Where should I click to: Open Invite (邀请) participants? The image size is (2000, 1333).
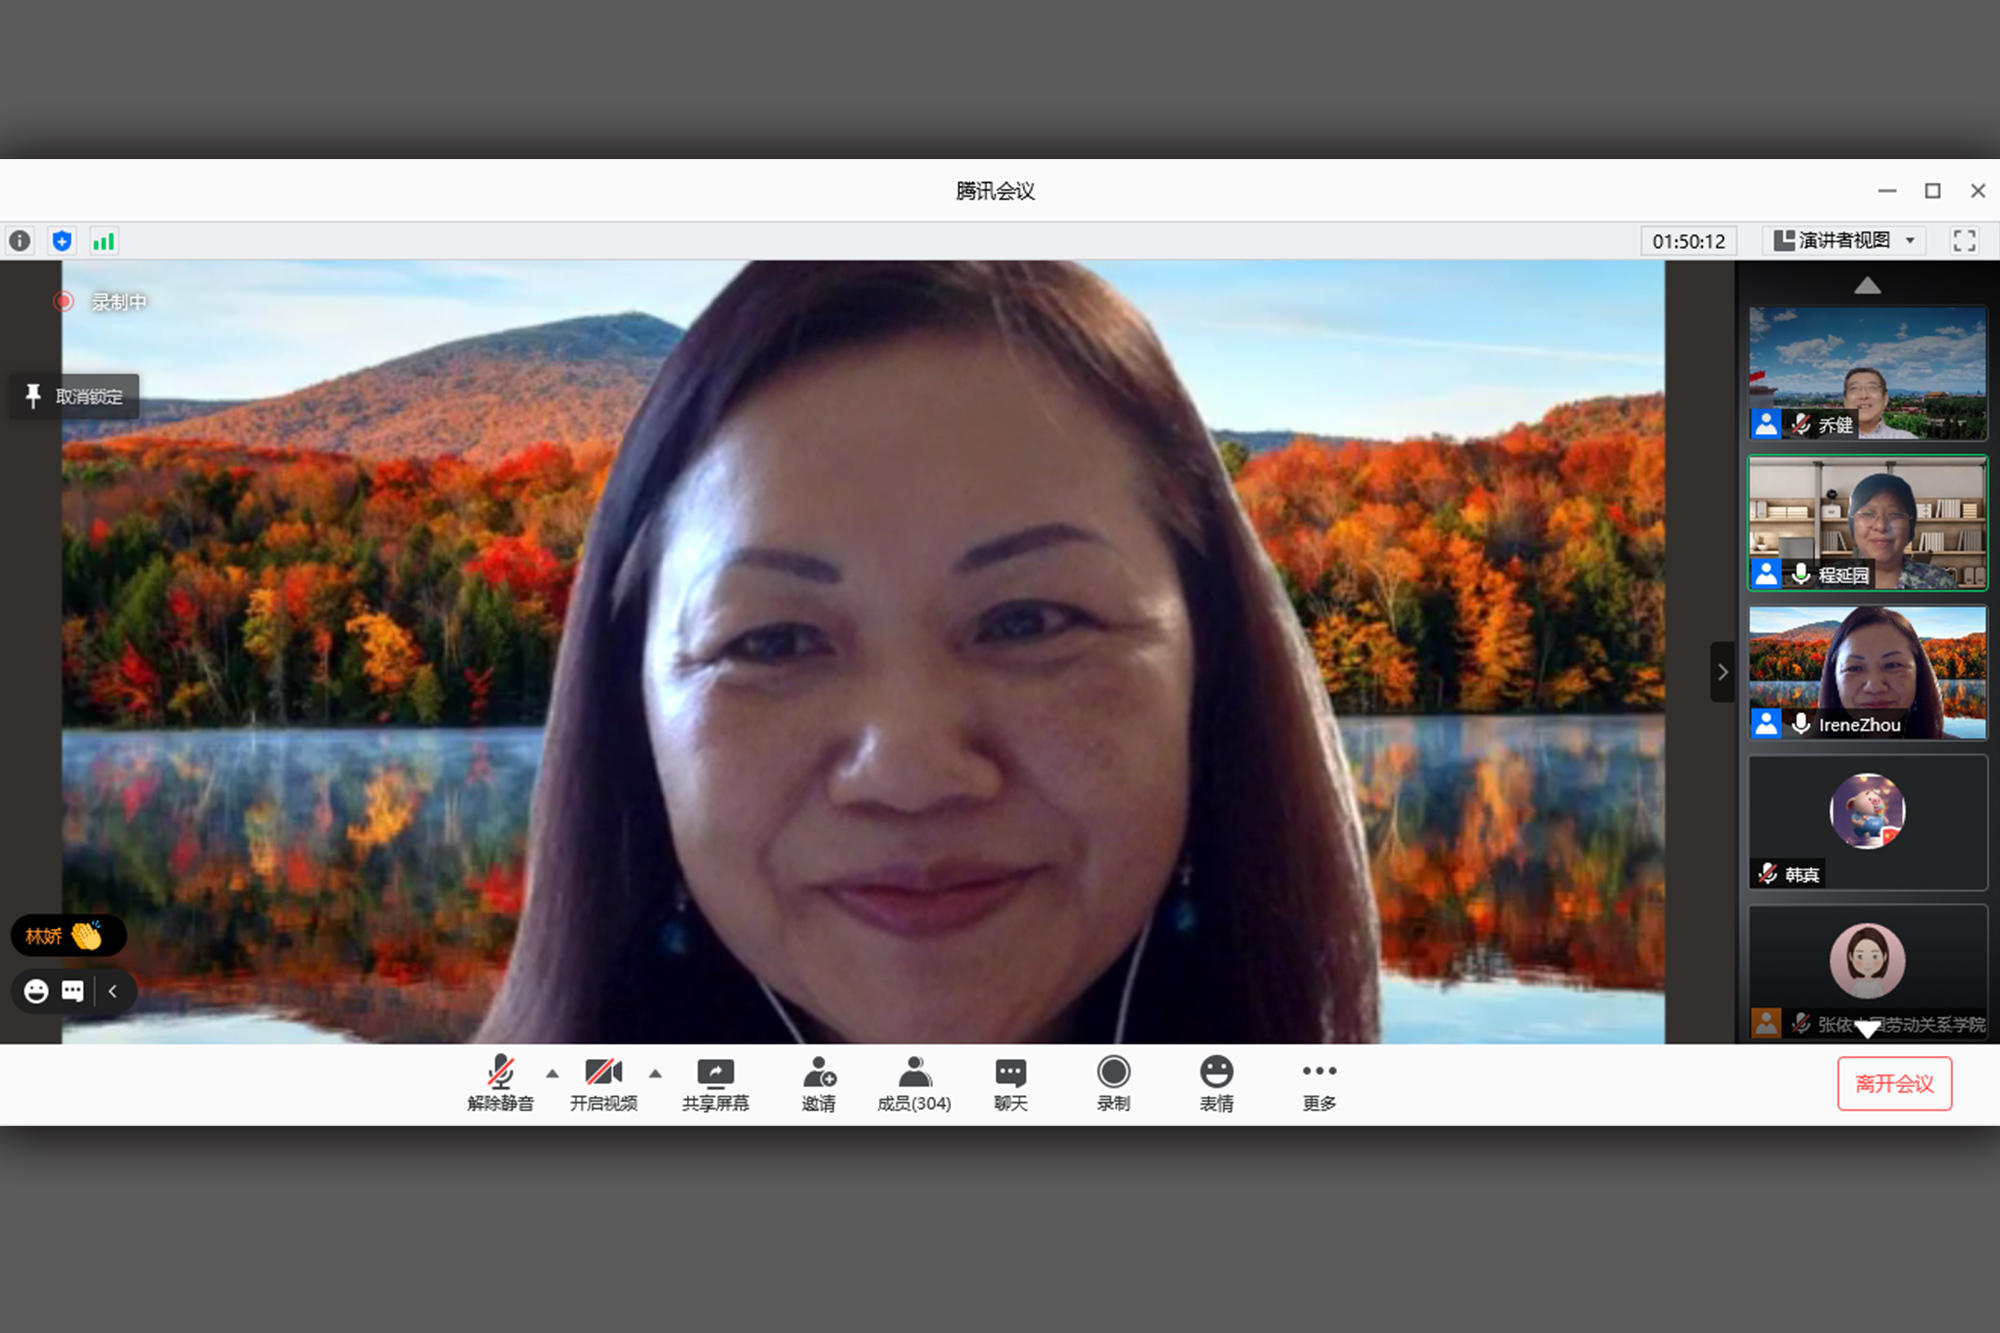[818, 1084]
